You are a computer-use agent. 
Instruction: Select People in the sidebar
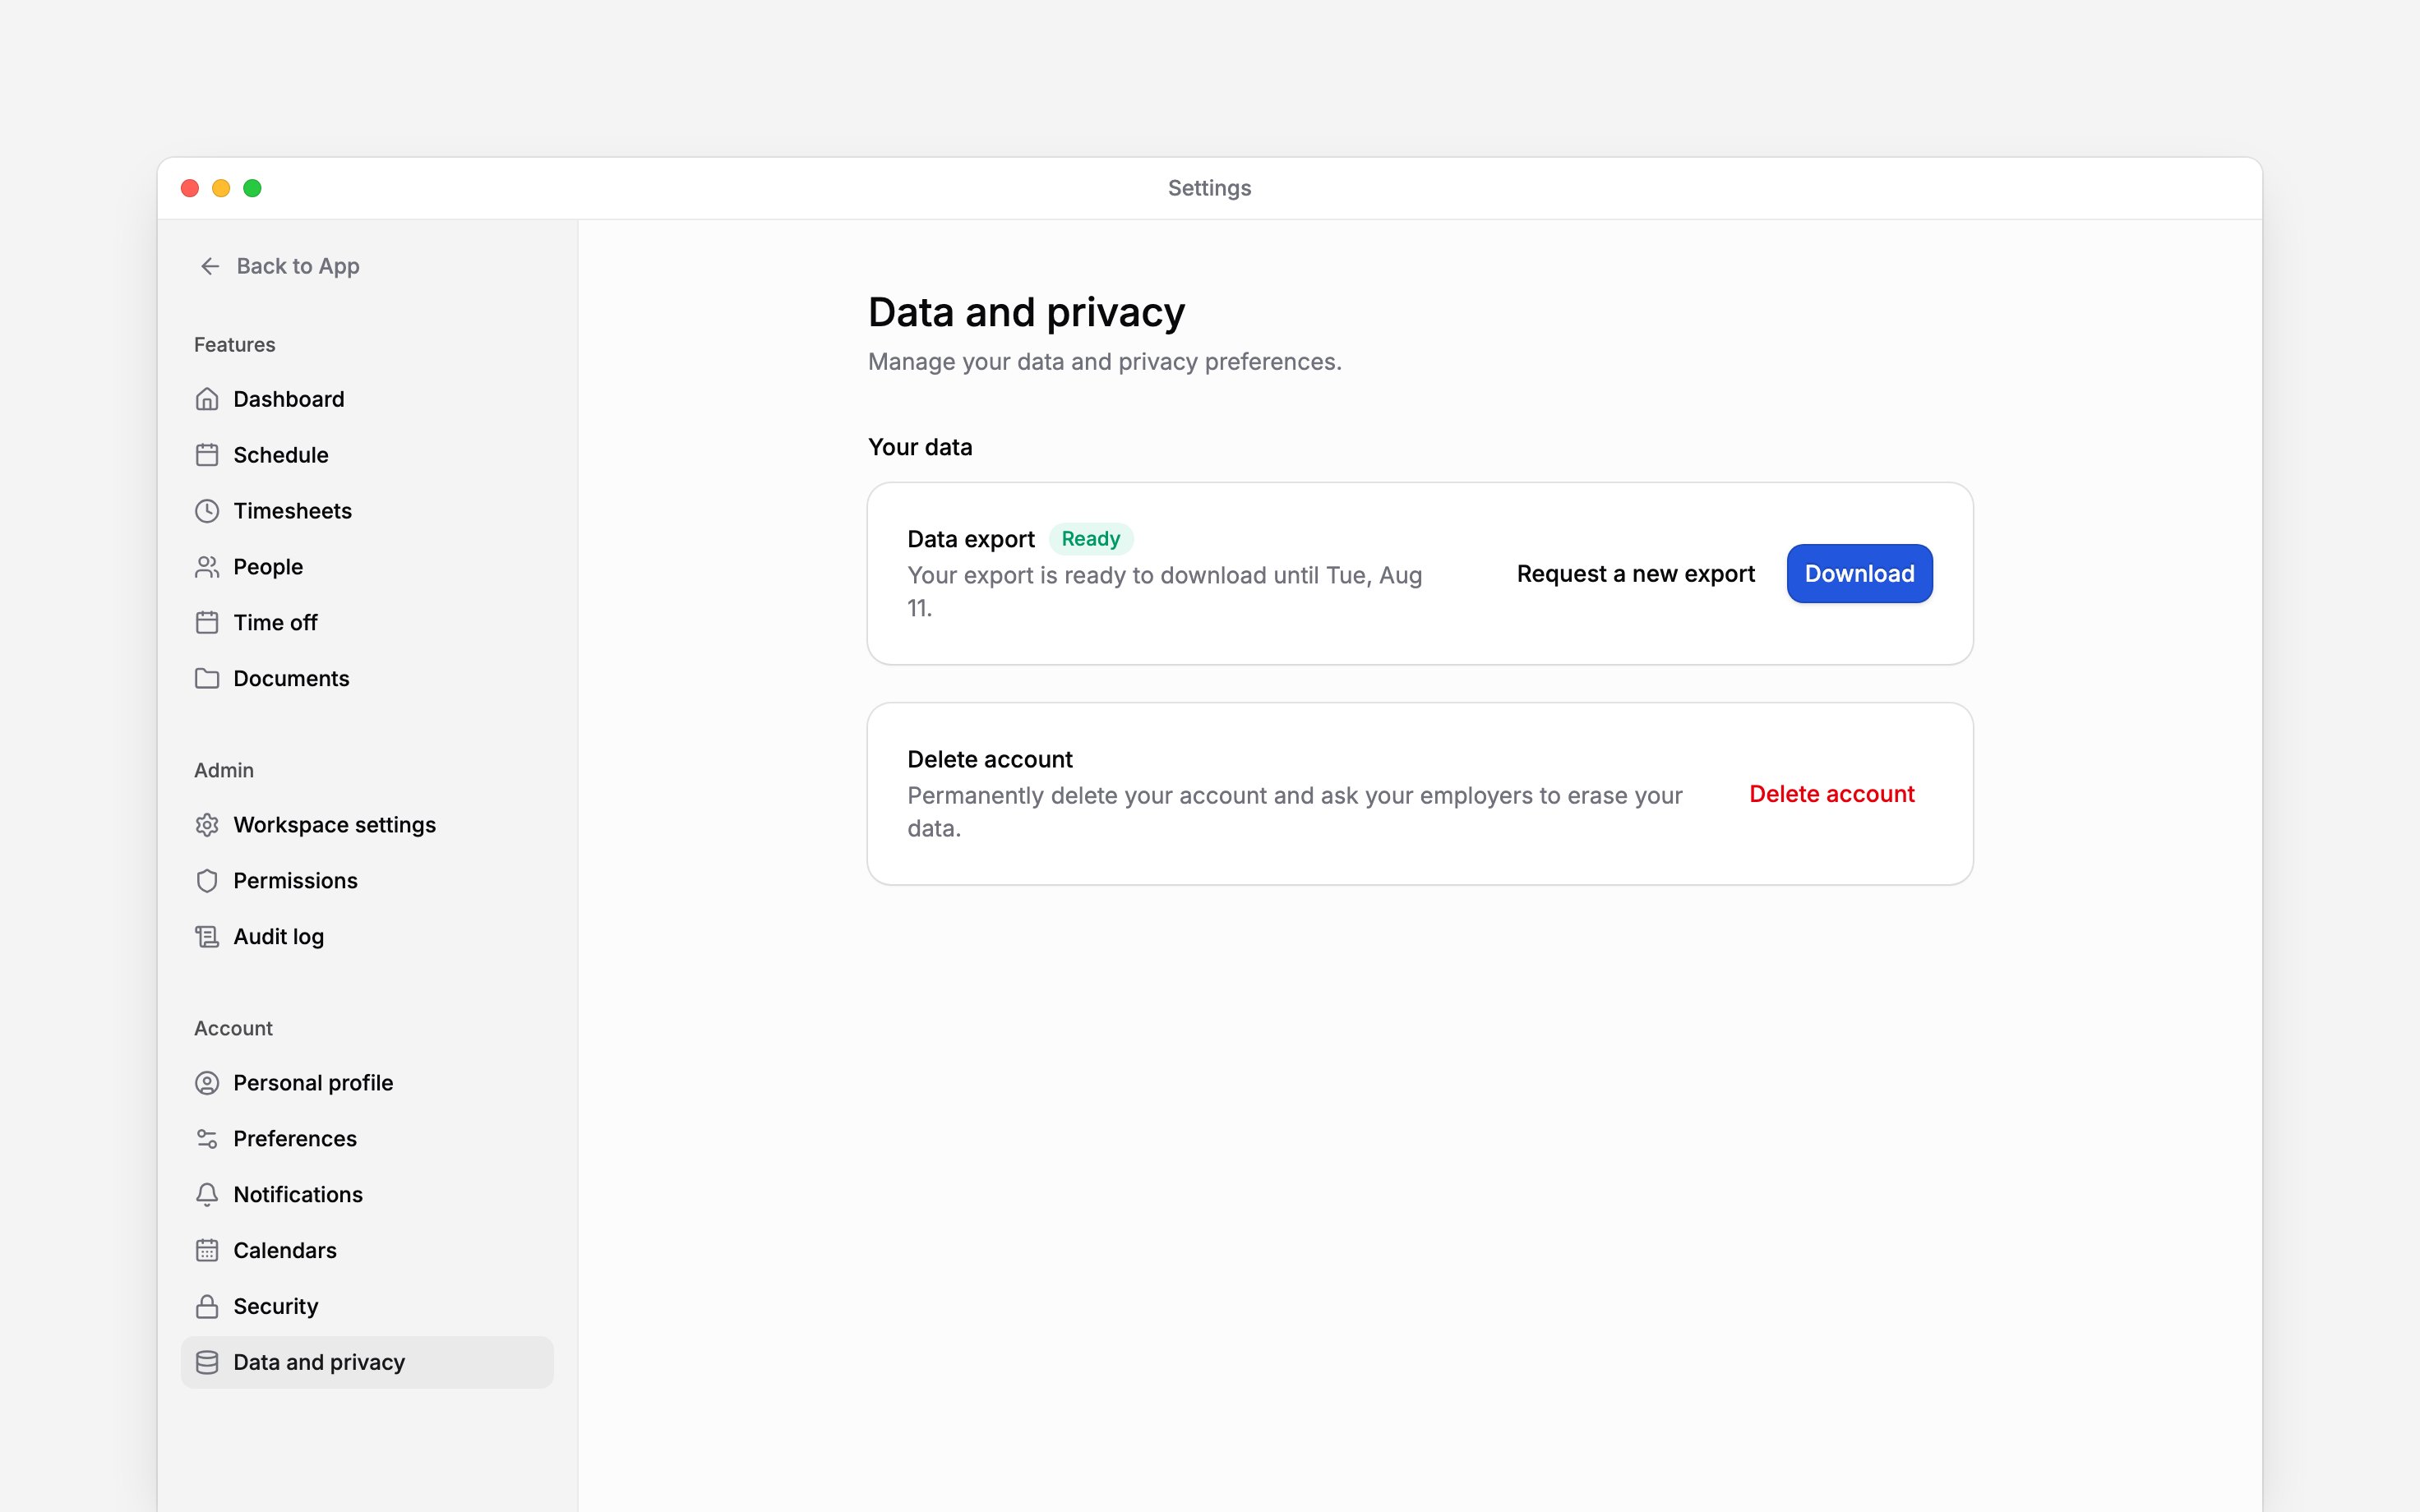tap(367, 567)
